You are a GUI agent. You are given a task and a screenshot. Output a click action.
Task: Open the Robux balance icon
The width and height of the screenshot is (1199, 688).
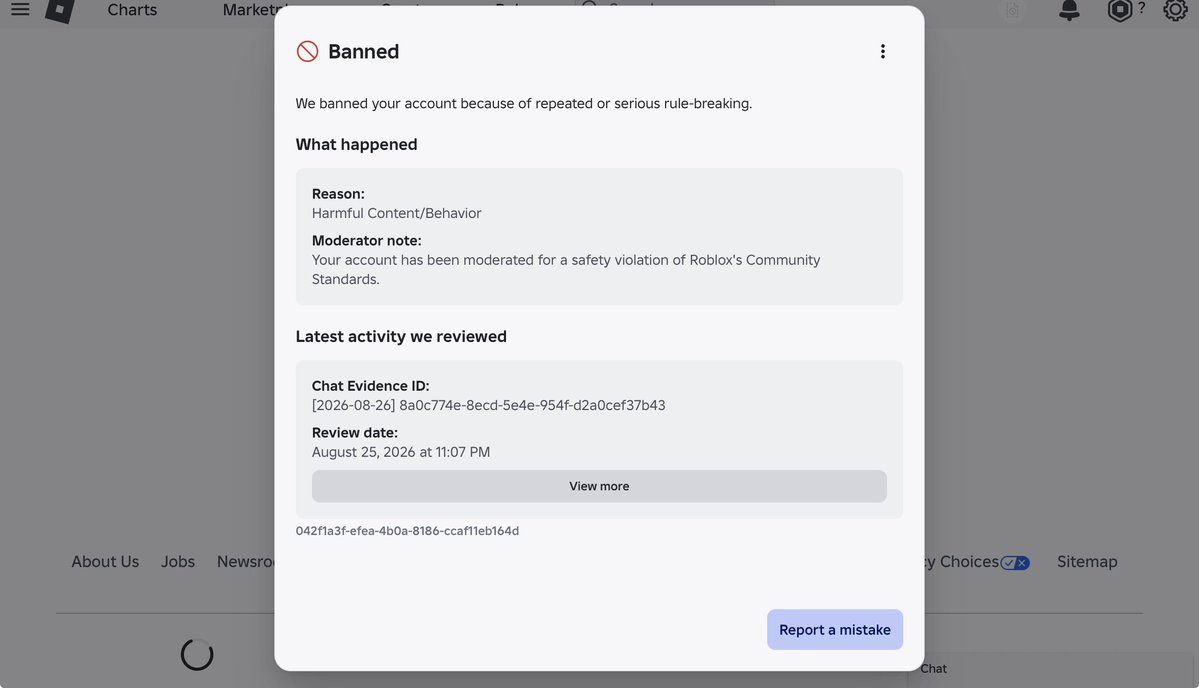pos(1119,10)
